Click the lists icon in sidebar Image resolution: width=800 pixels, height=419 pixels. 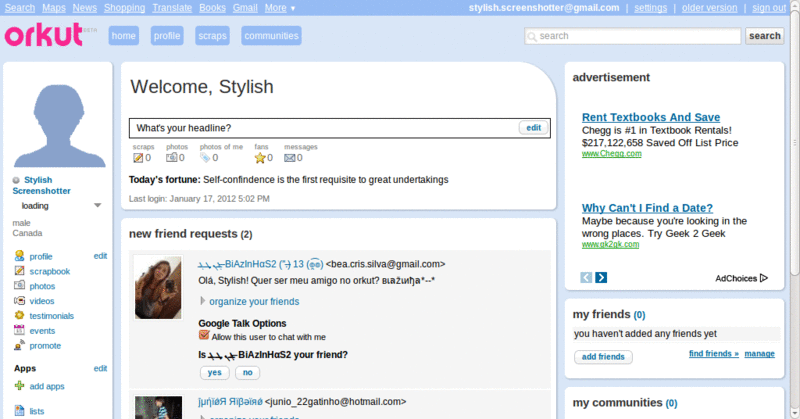click(x=19, y=410)
